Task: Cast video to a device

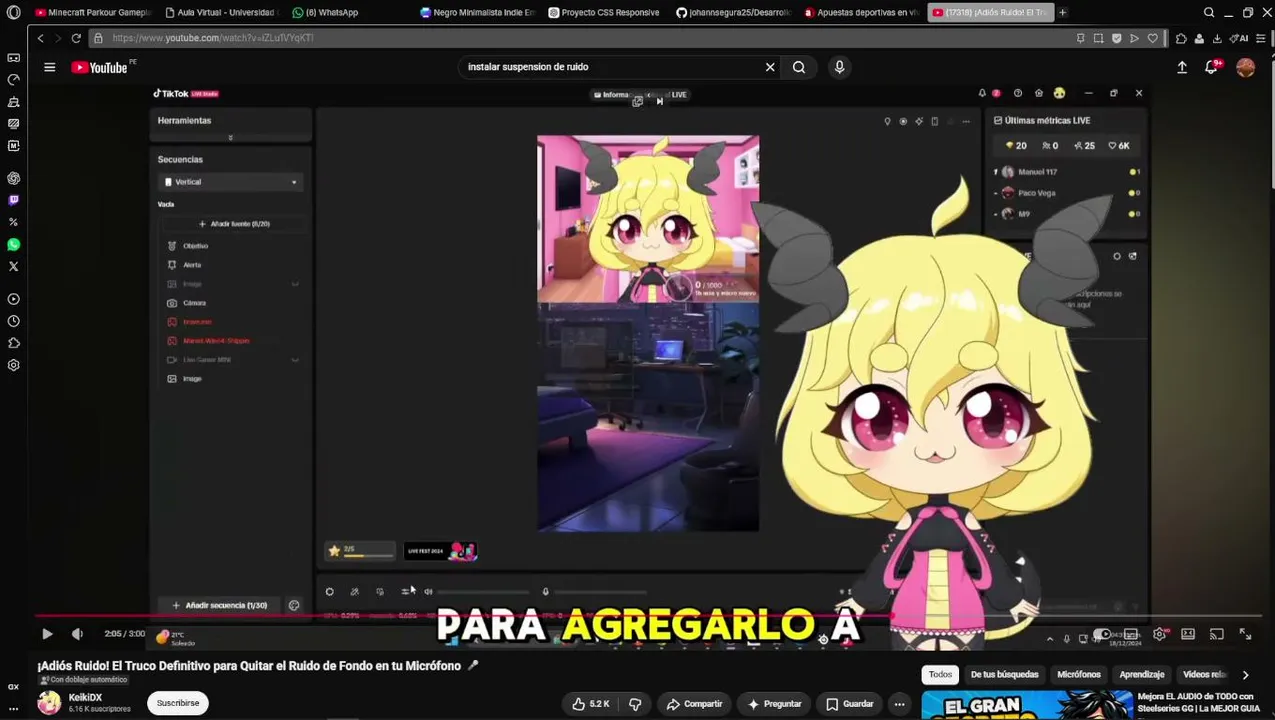Action: (x=1216, y=634)
